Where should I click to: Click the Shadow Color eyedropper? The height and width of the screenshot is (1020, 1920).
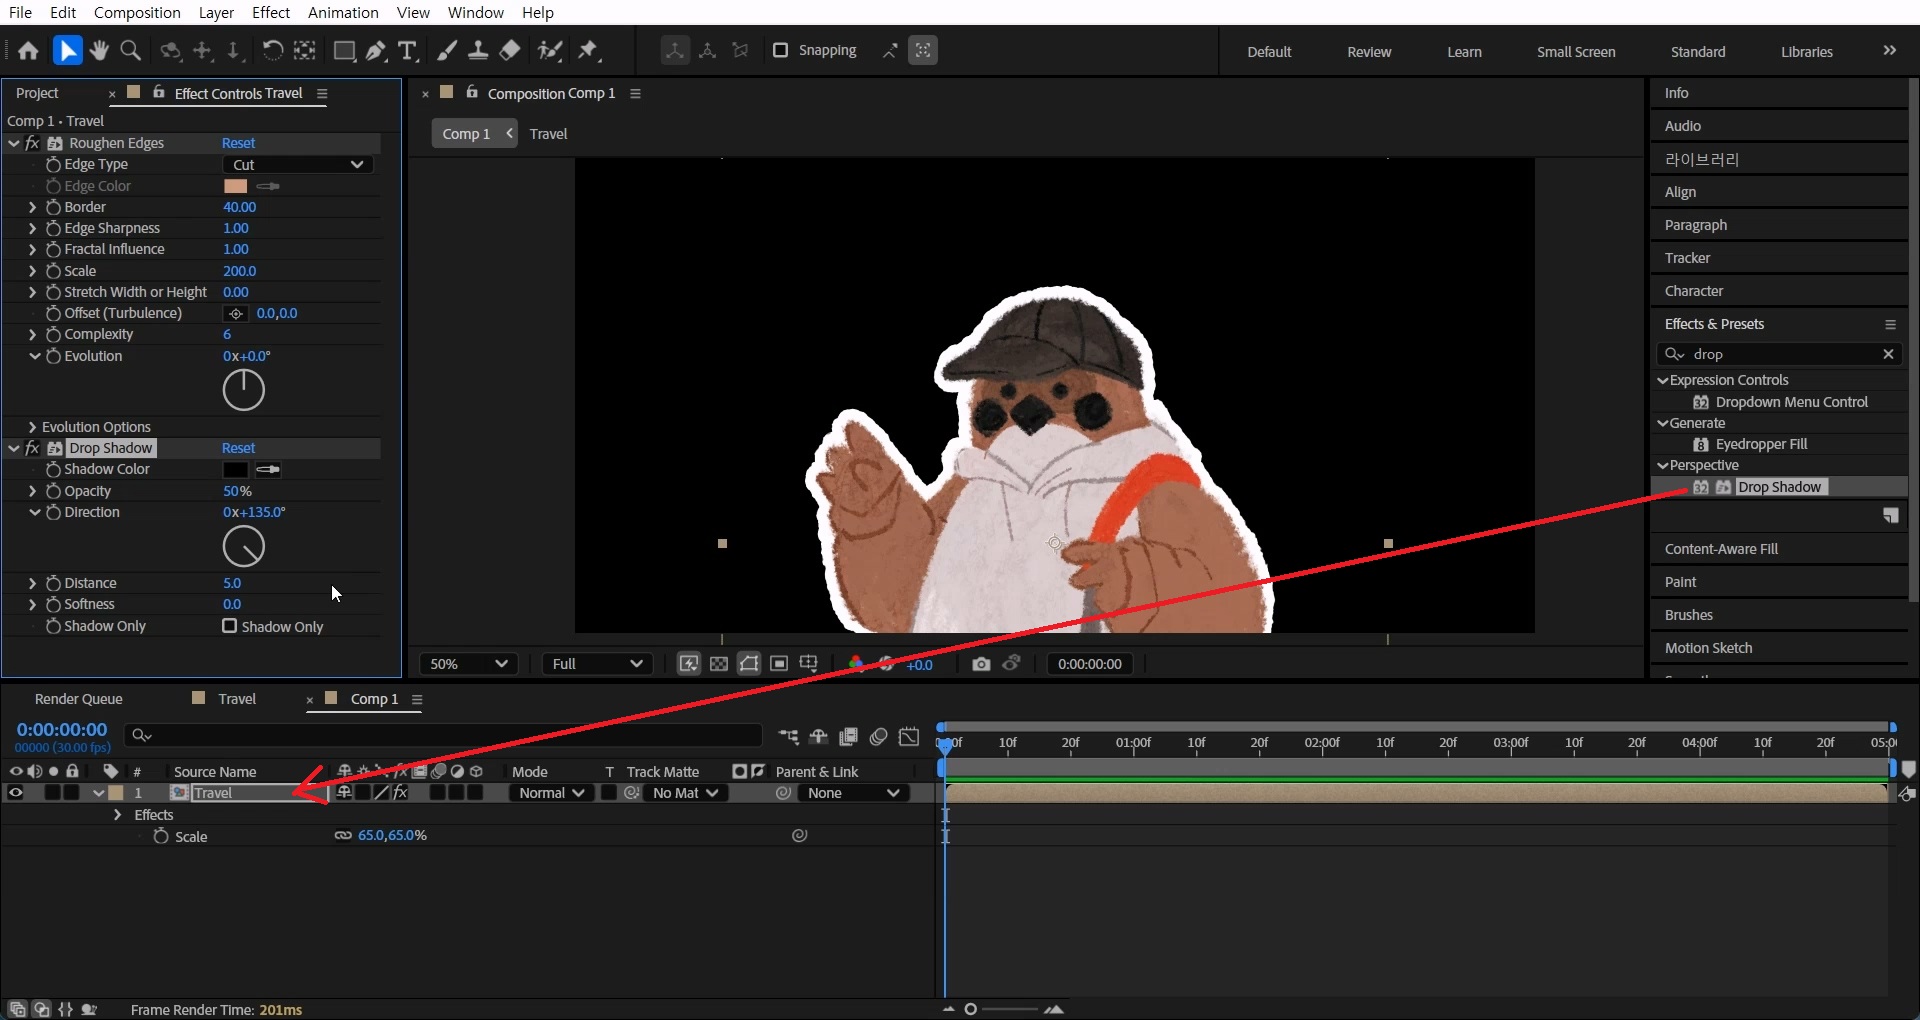(x=268, y=469)
